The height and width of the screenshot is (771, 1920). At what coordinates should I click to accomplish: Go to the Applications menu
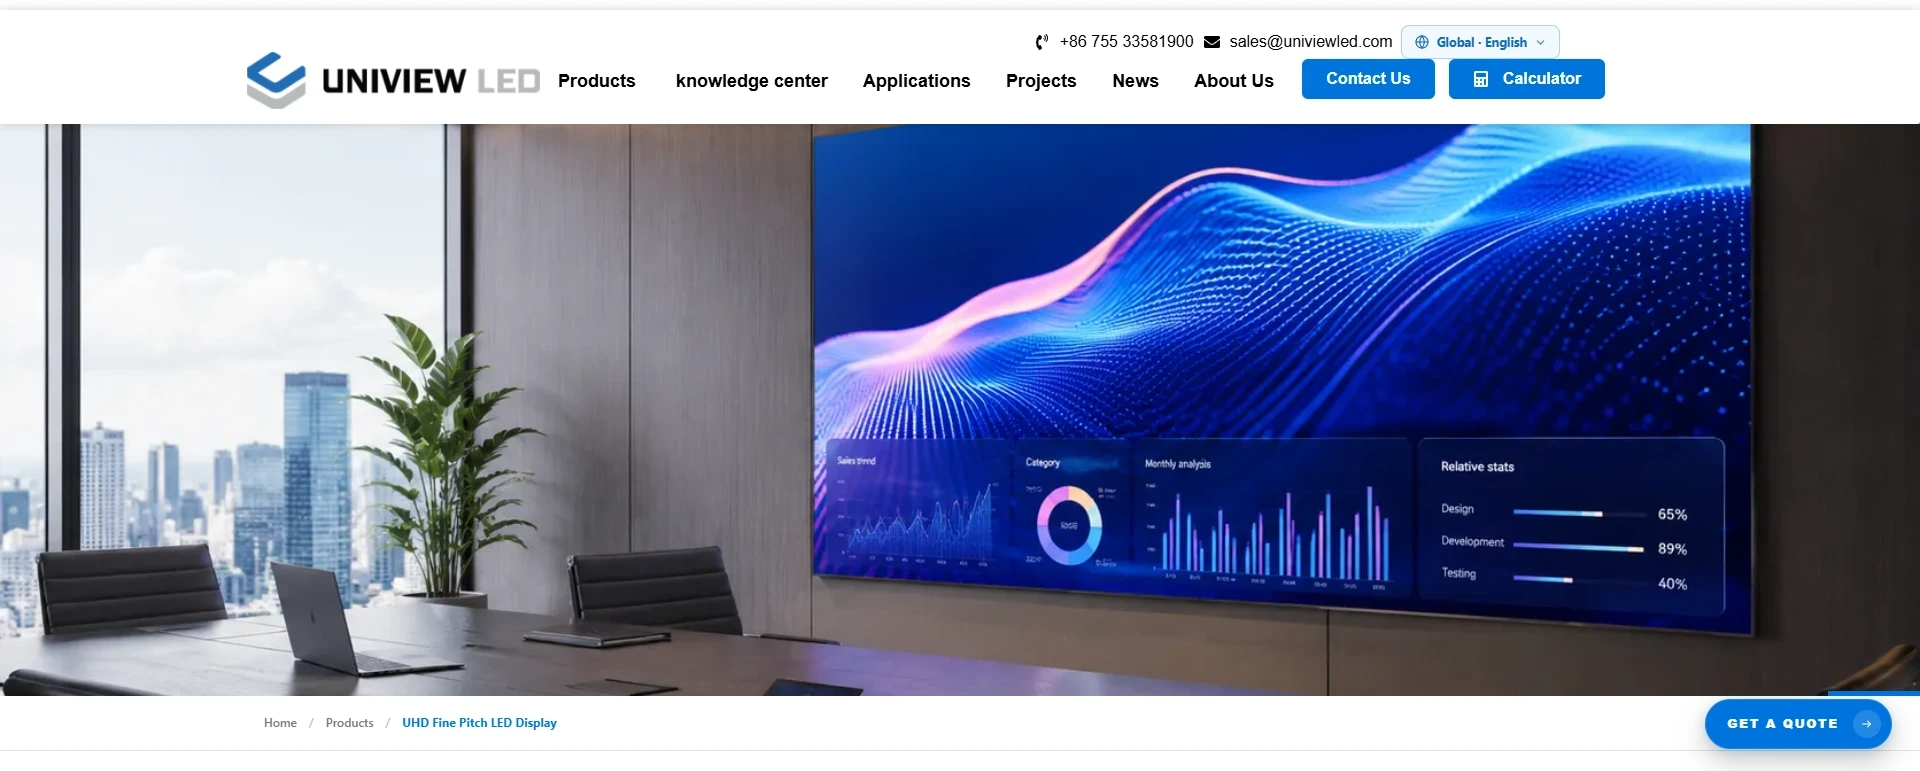tap(917, 81)
